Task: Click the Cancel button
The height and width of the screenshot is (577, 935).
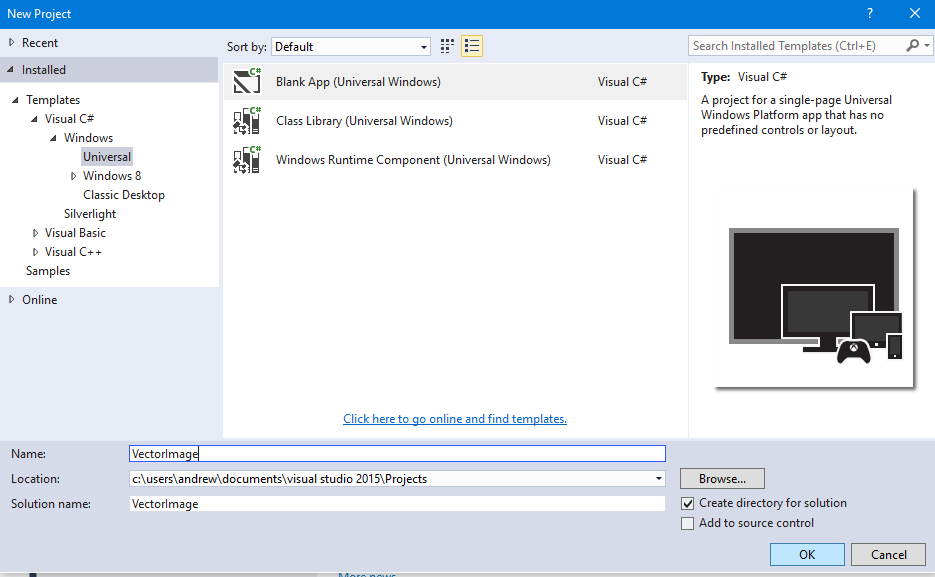Action: click(x=888, y=554)
